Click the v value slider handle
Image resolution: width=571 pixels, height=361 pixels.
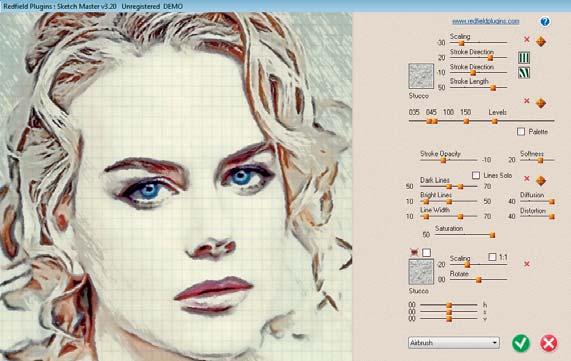click(449, 319)
